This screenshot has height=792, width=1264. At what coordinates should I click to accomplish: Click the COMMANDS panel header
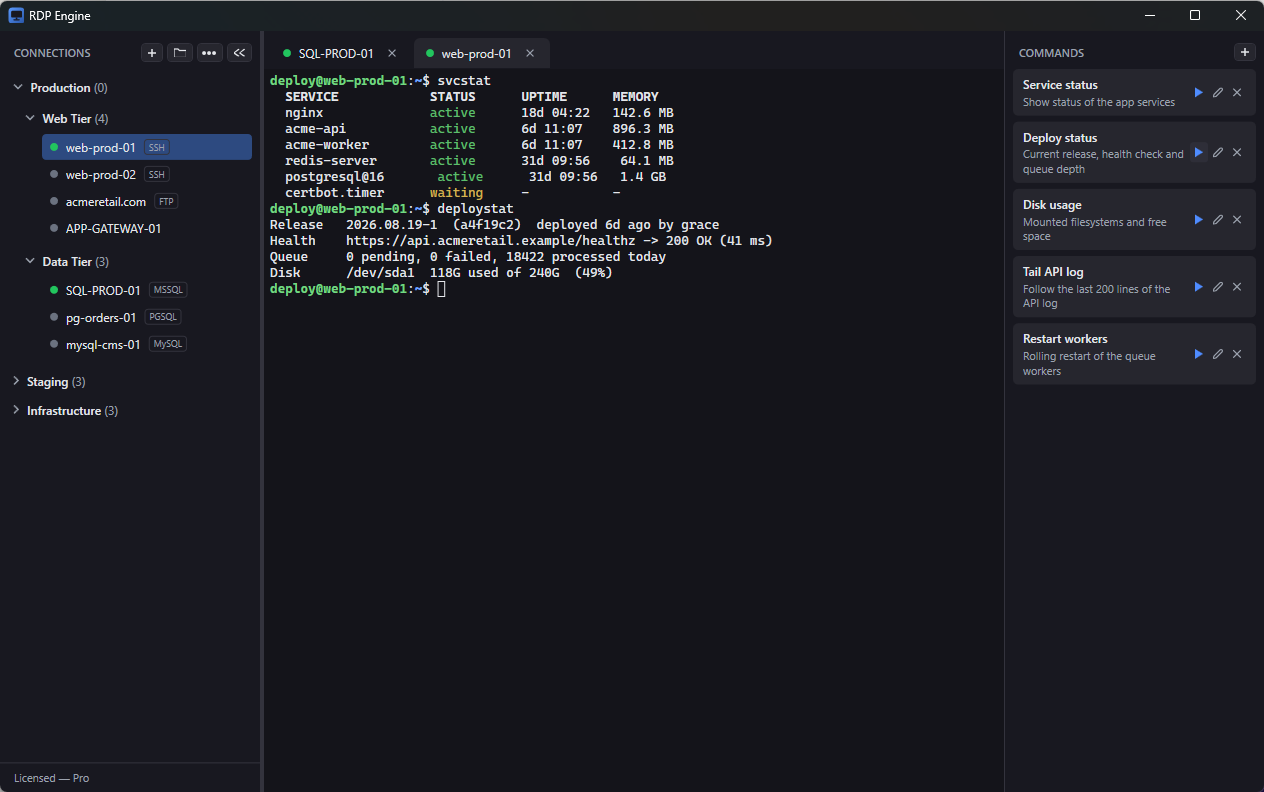[1051, 53]
